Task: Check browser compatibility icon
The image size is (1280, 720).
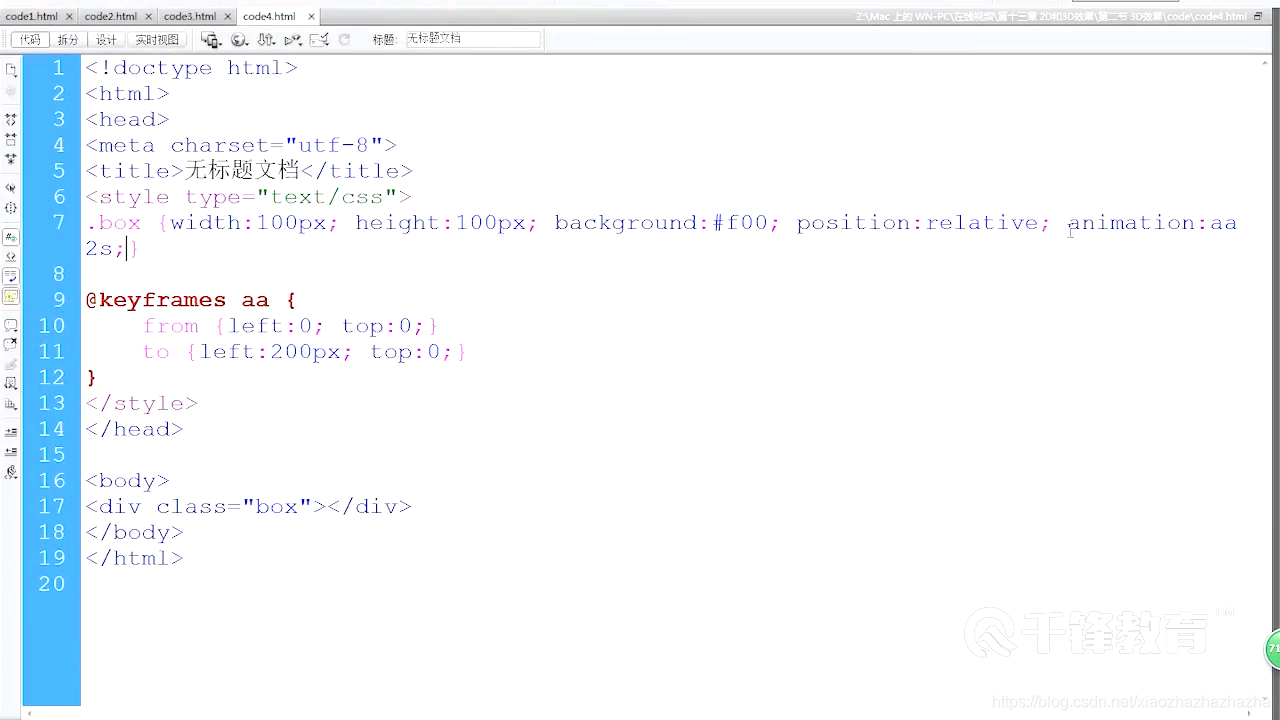Action: [x=320, y=39]
